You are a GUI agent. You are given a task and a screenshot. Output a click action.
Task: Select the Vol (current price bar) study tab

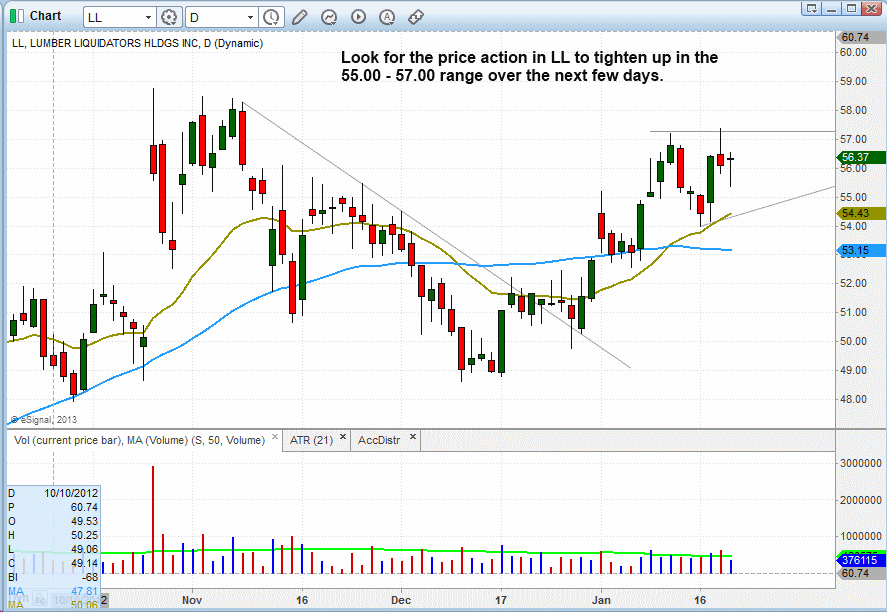coord(139,440)
